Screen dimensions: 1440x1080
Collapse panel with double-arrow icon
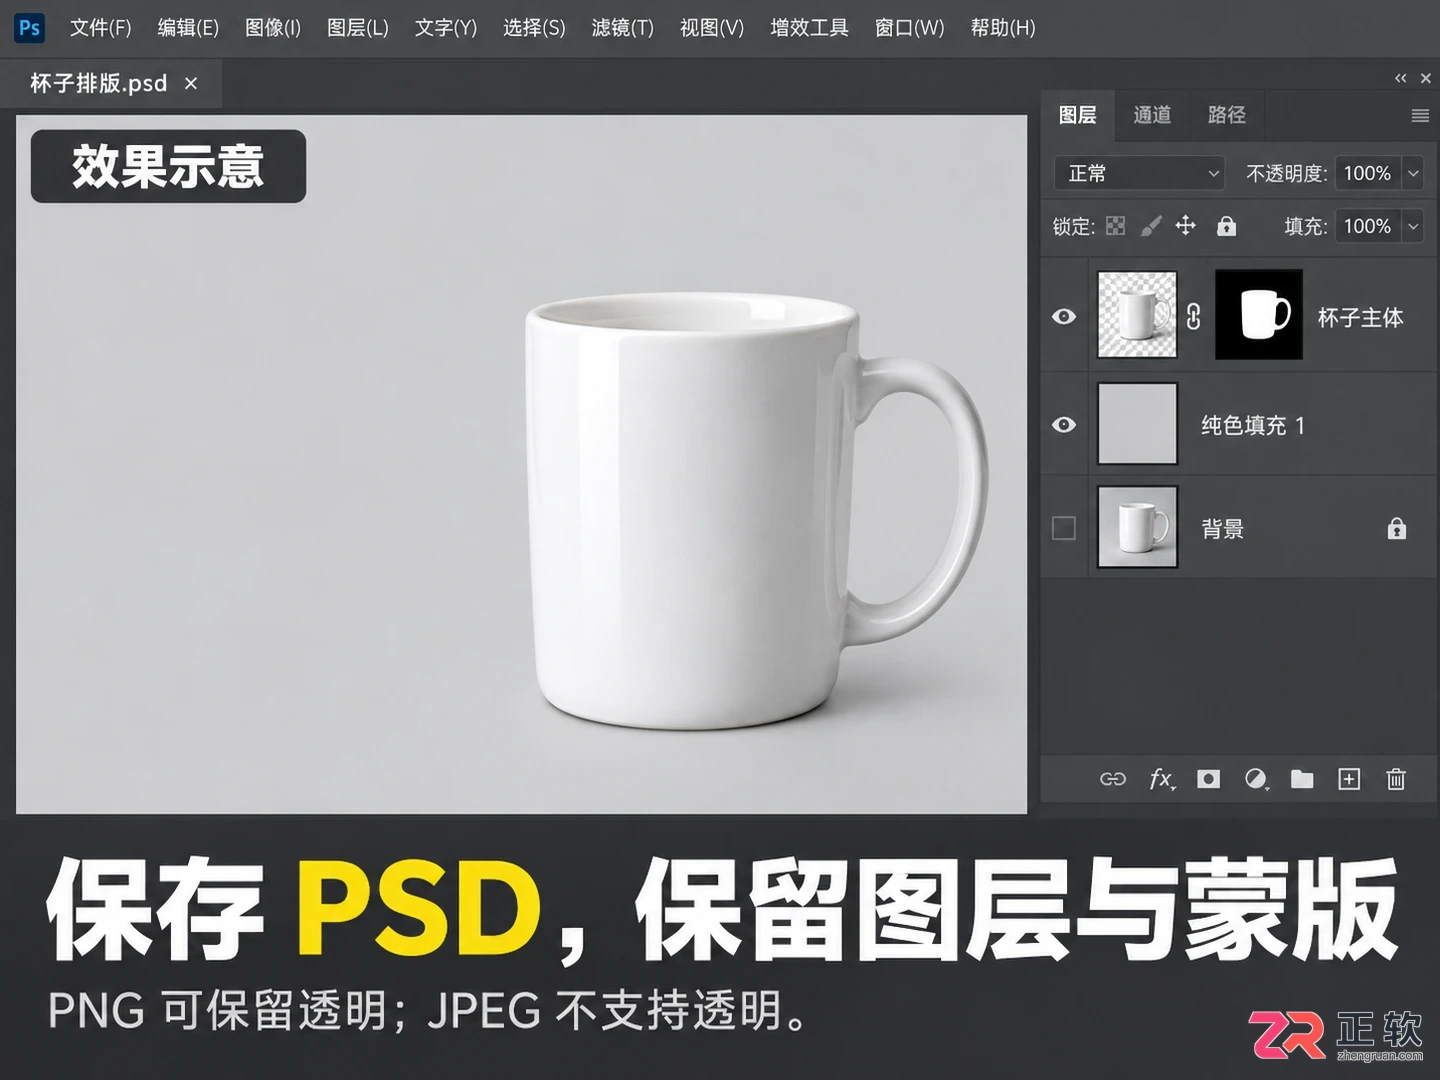(1400, 78)
